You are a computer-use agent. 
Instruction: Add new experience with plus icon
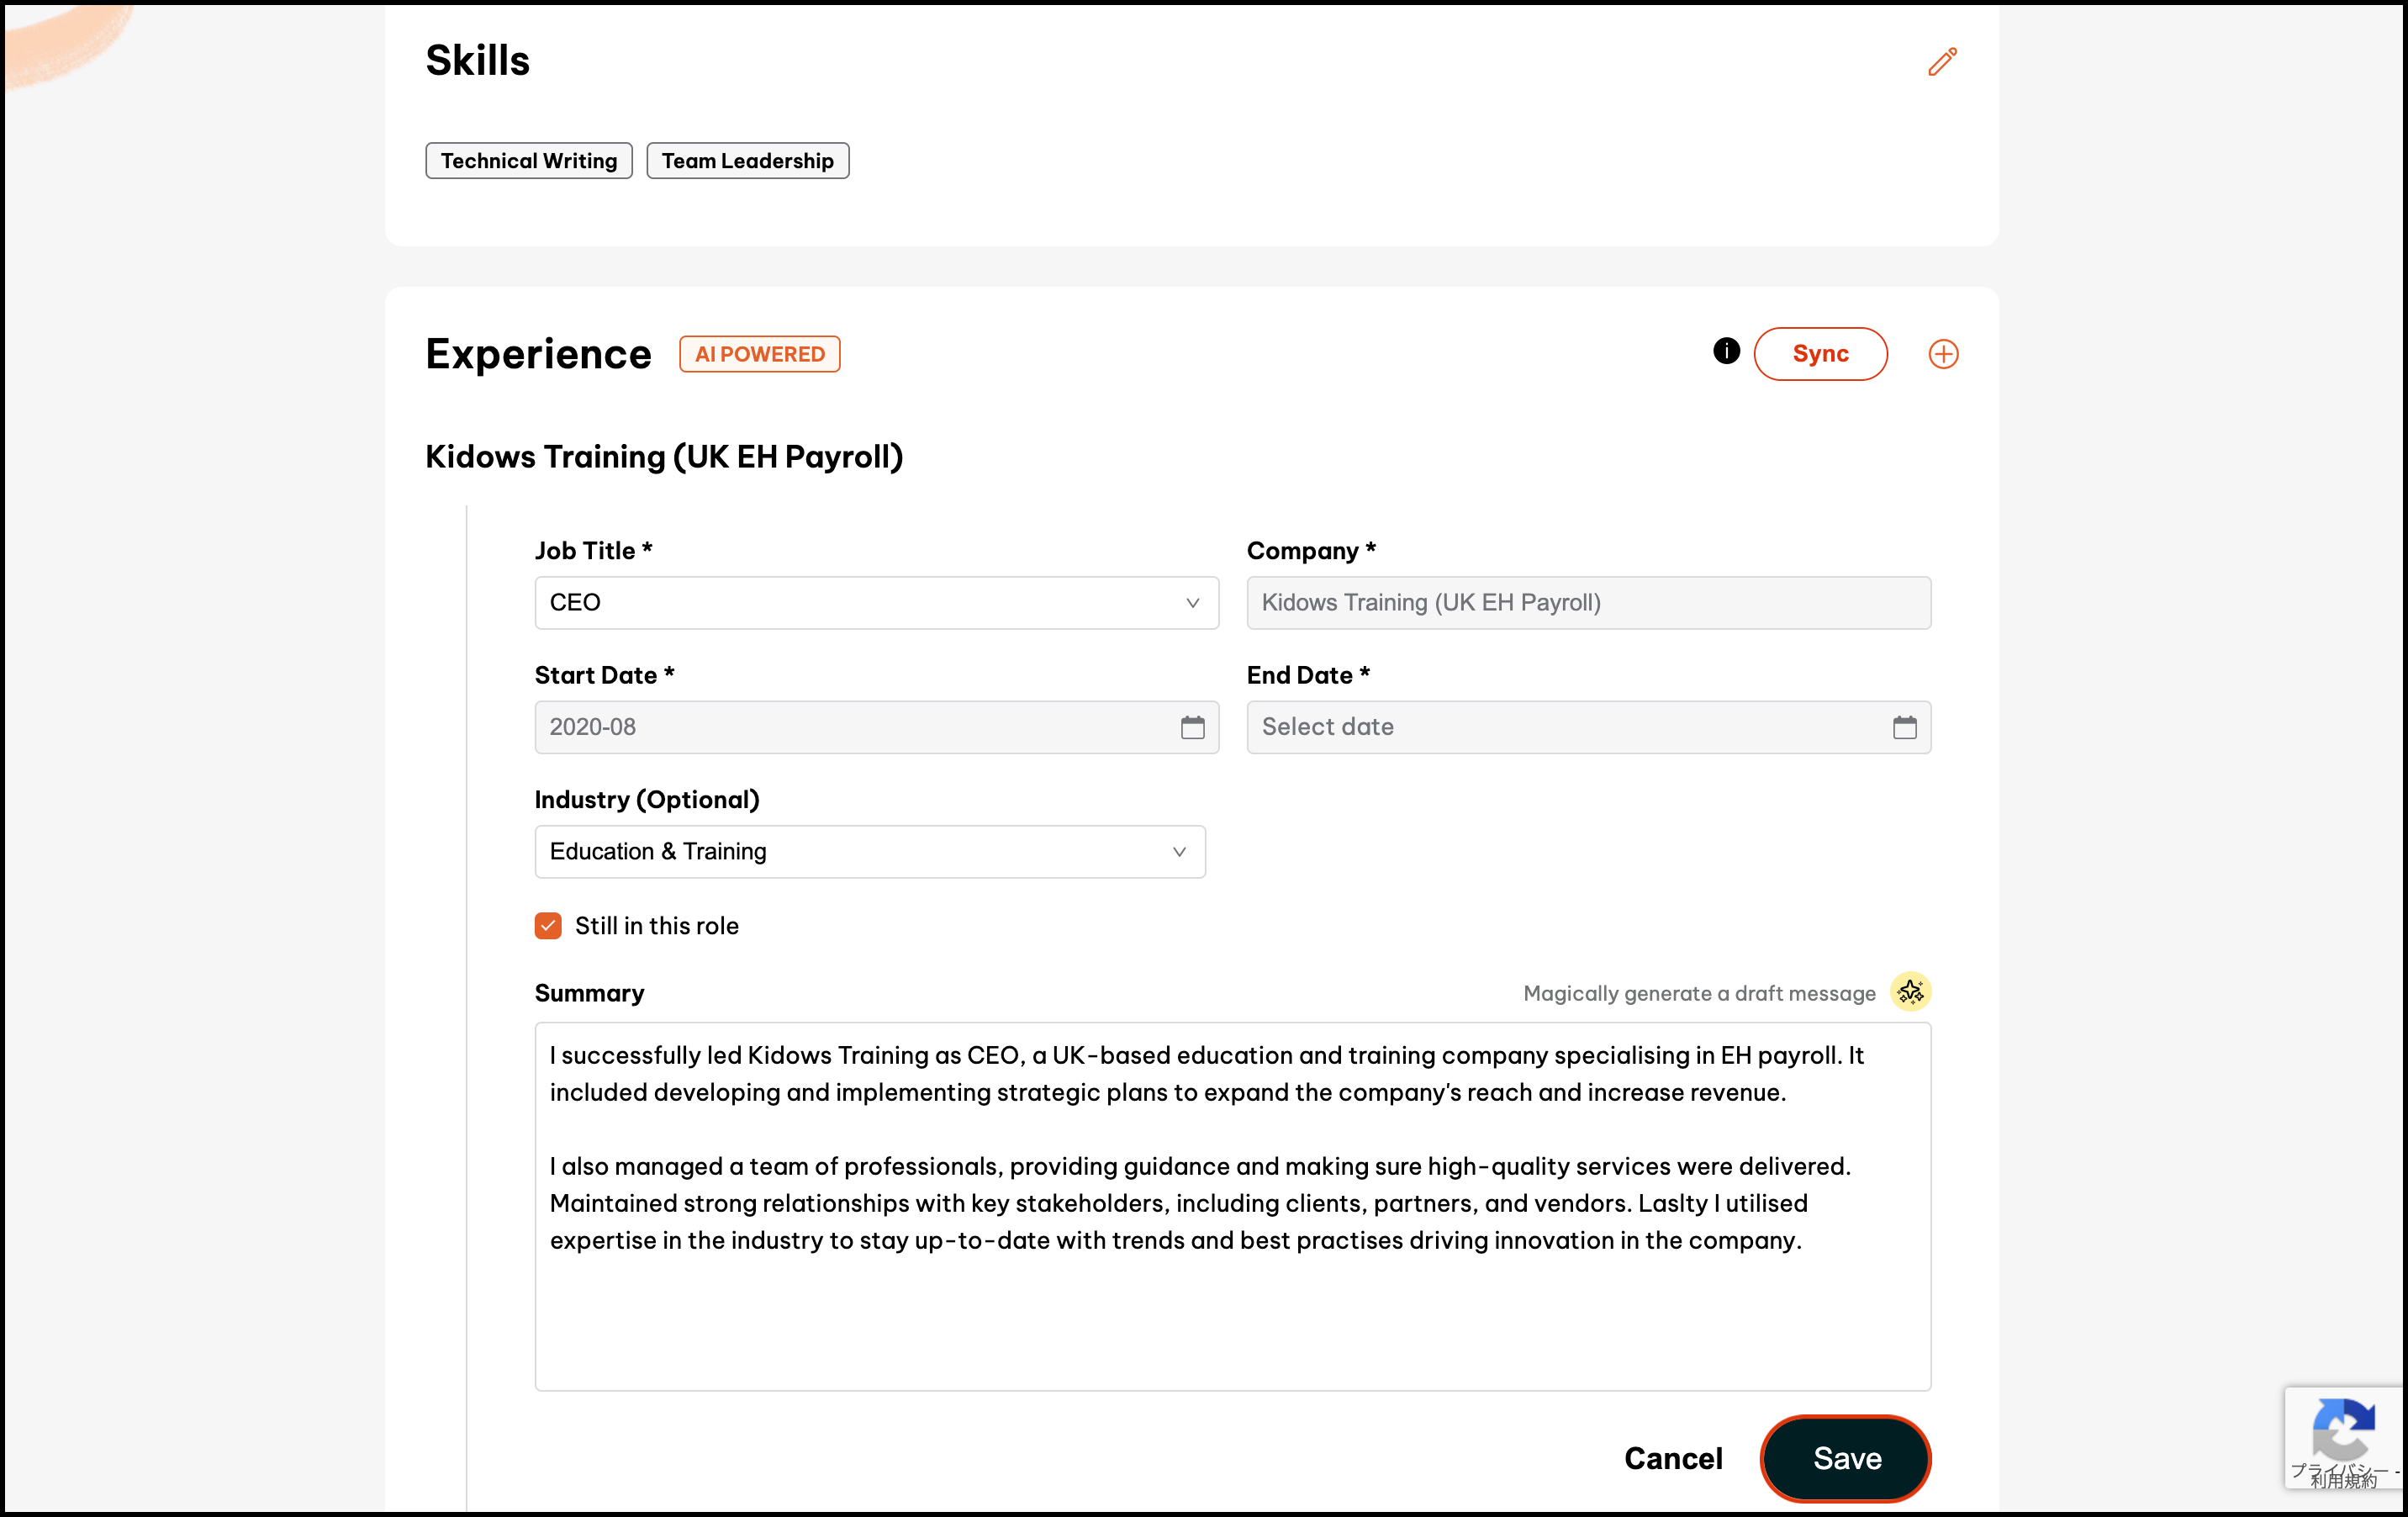pos(1942,354)
